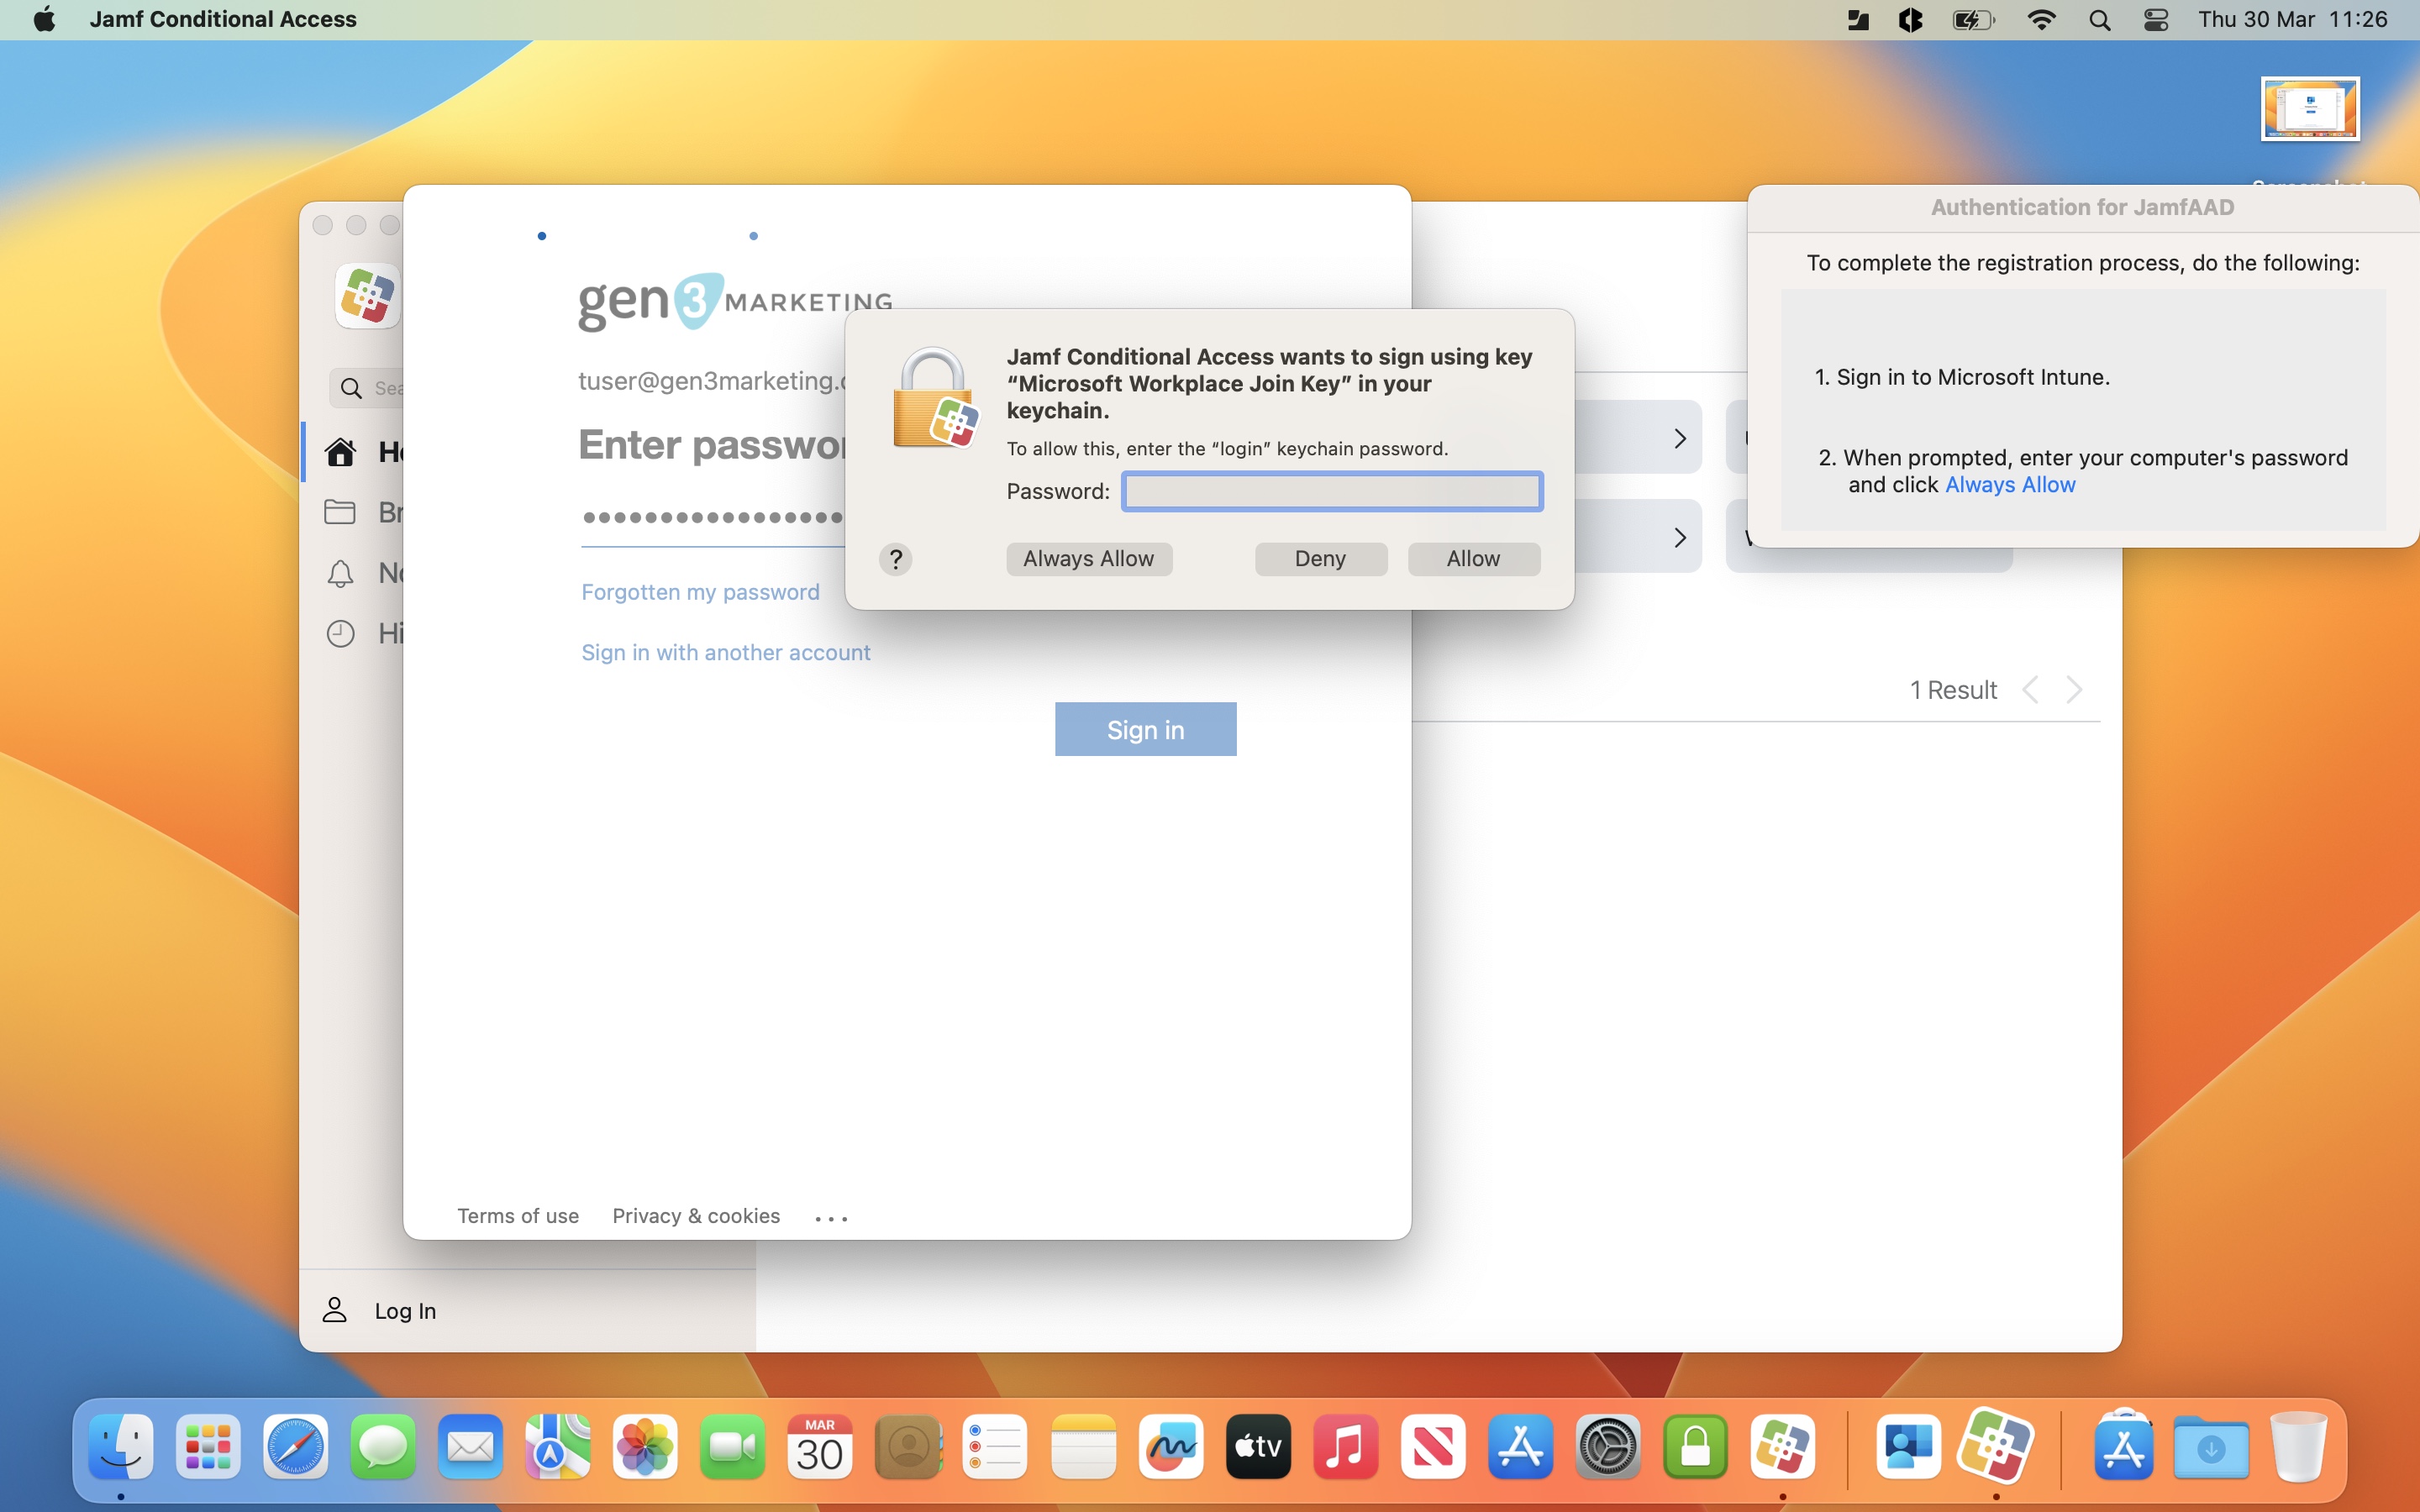Open News from the Dock

(1433, 1447)
